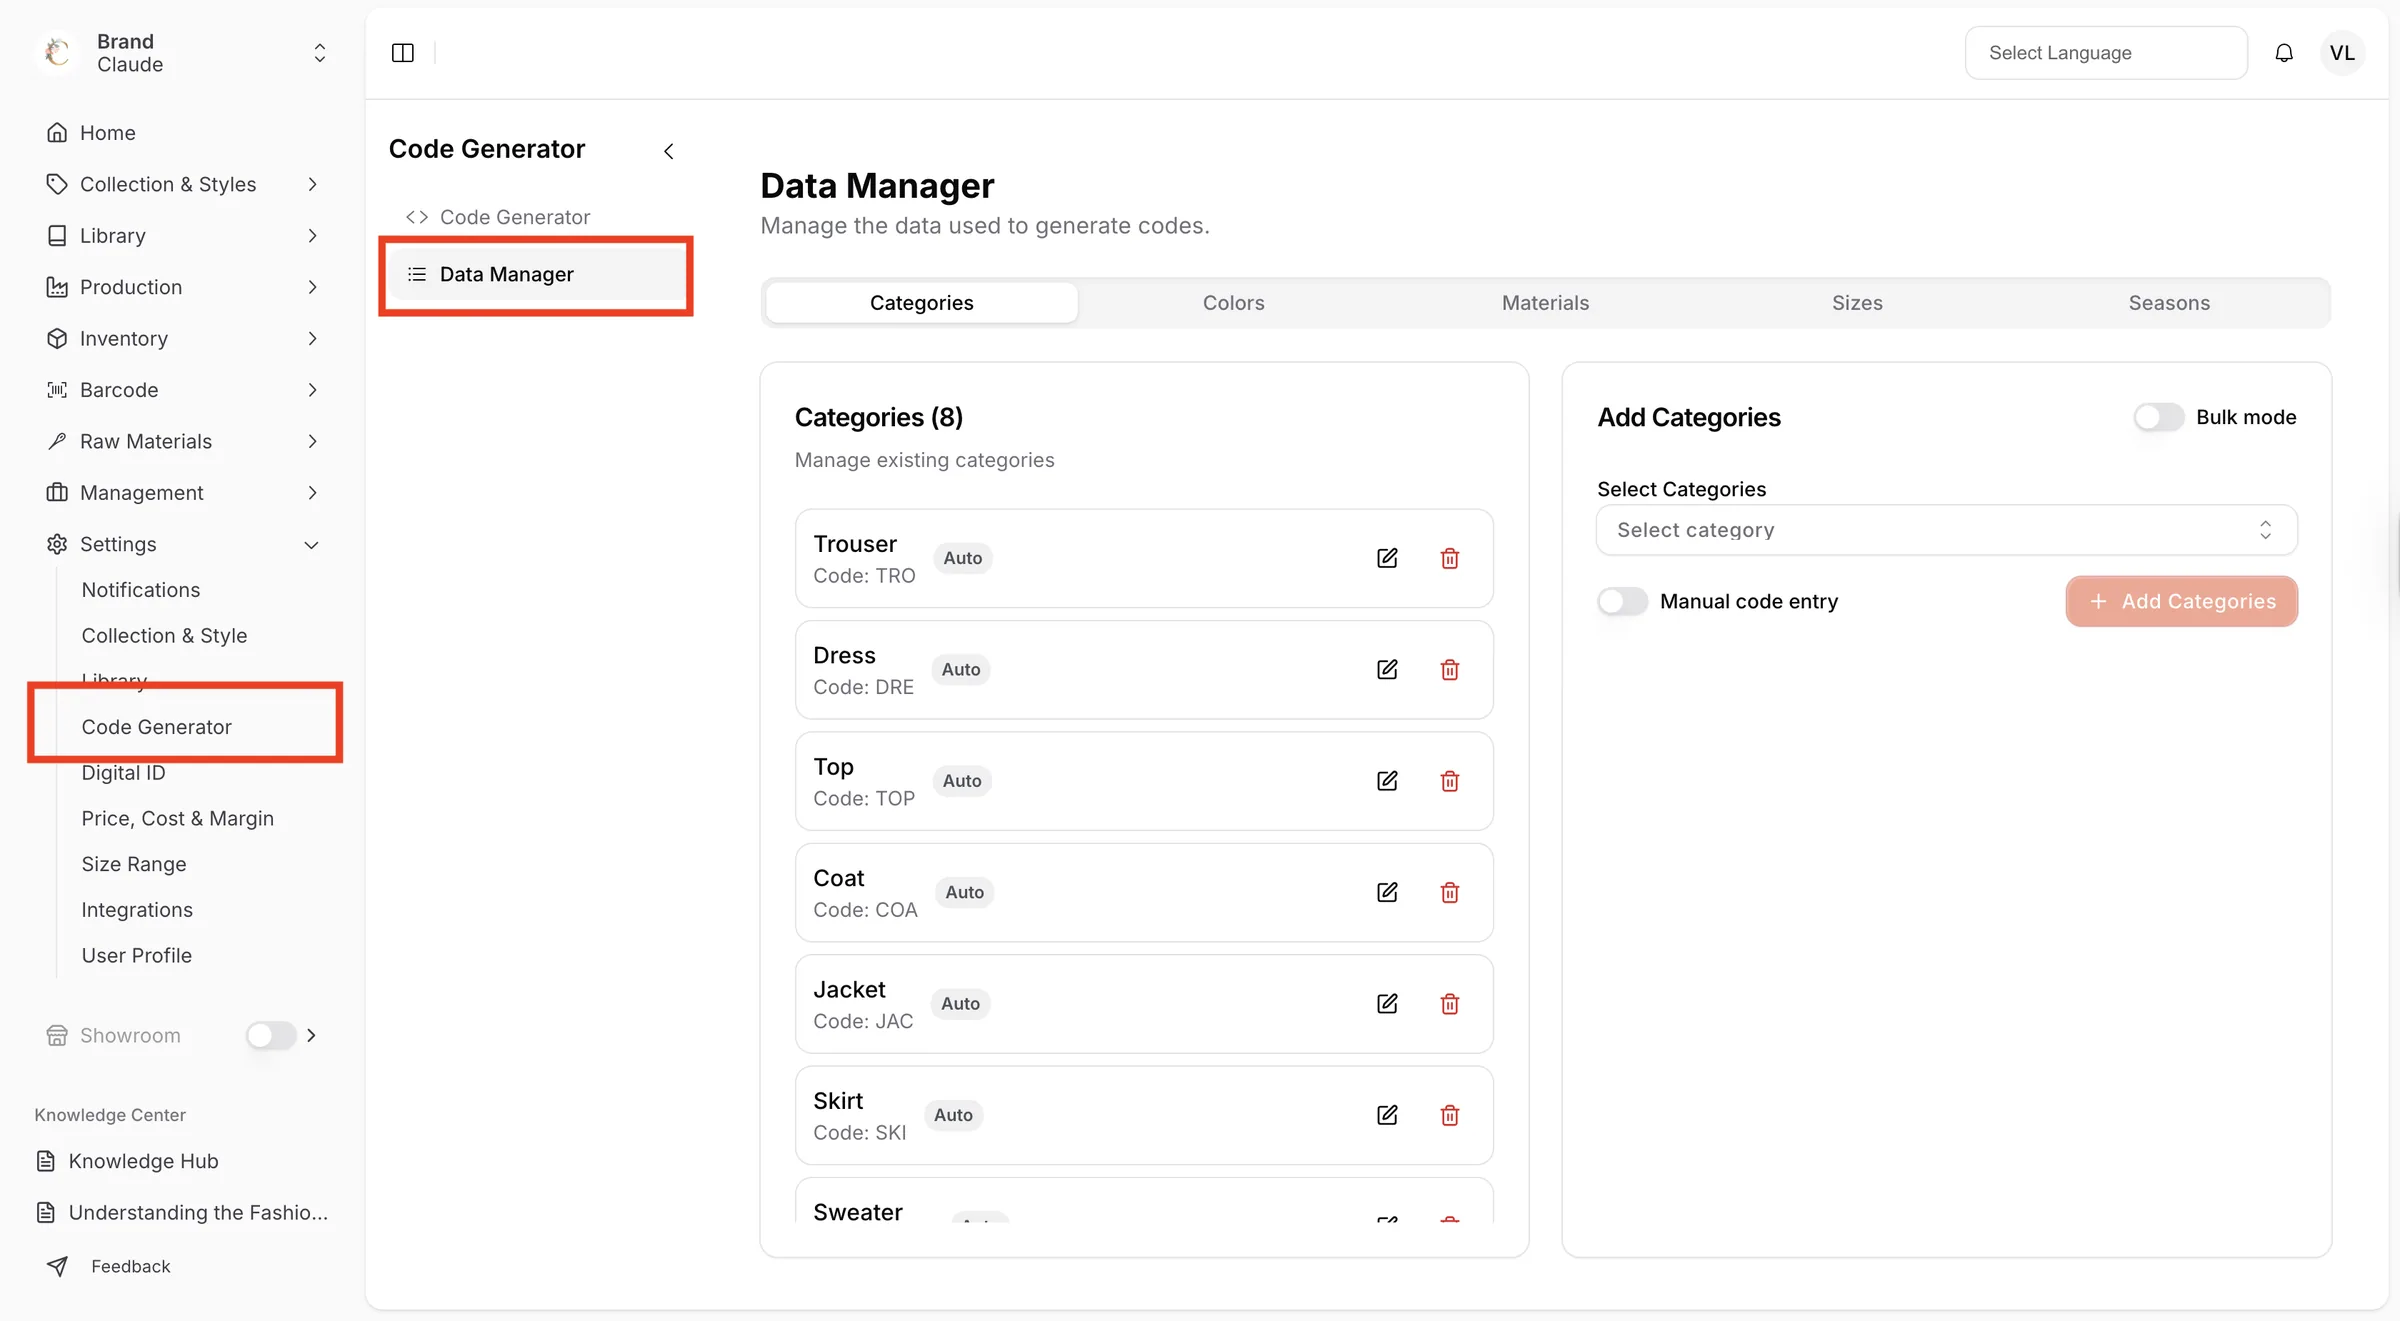Enable Bulk mode switch
Image resolution: width=2400 pixels, height=1321 pixels.
click(x=2158, y=417)
